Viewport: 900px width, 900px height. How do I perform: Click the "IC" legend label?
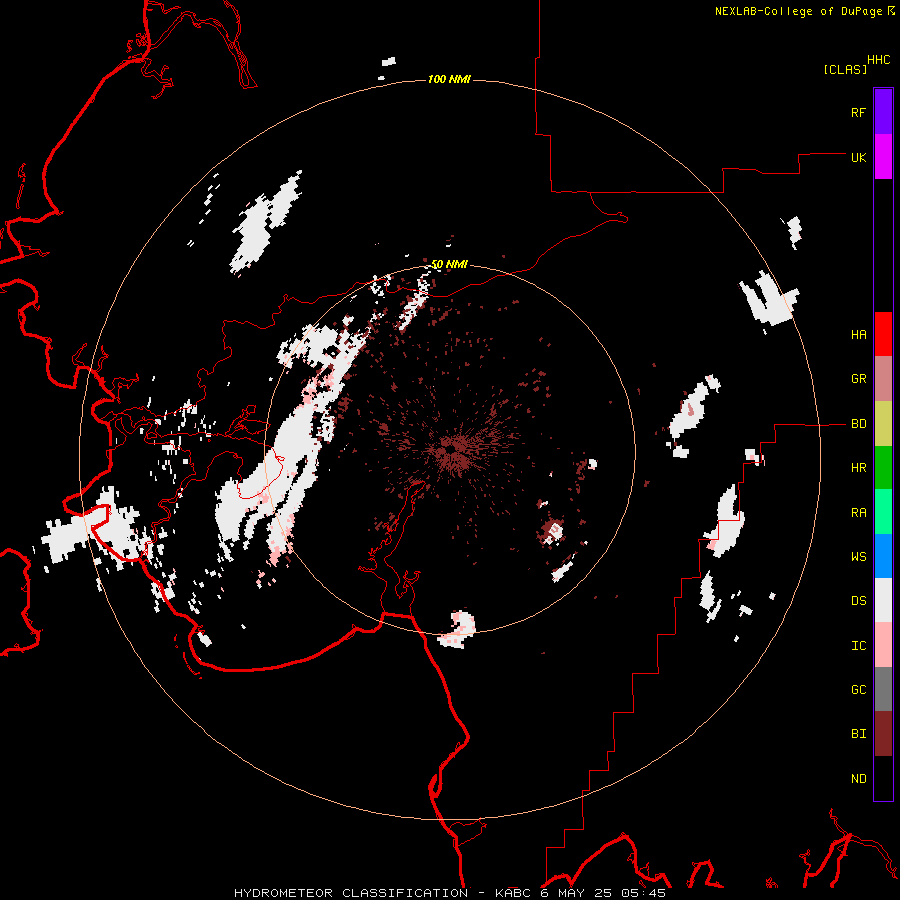(x=858, y=646)
